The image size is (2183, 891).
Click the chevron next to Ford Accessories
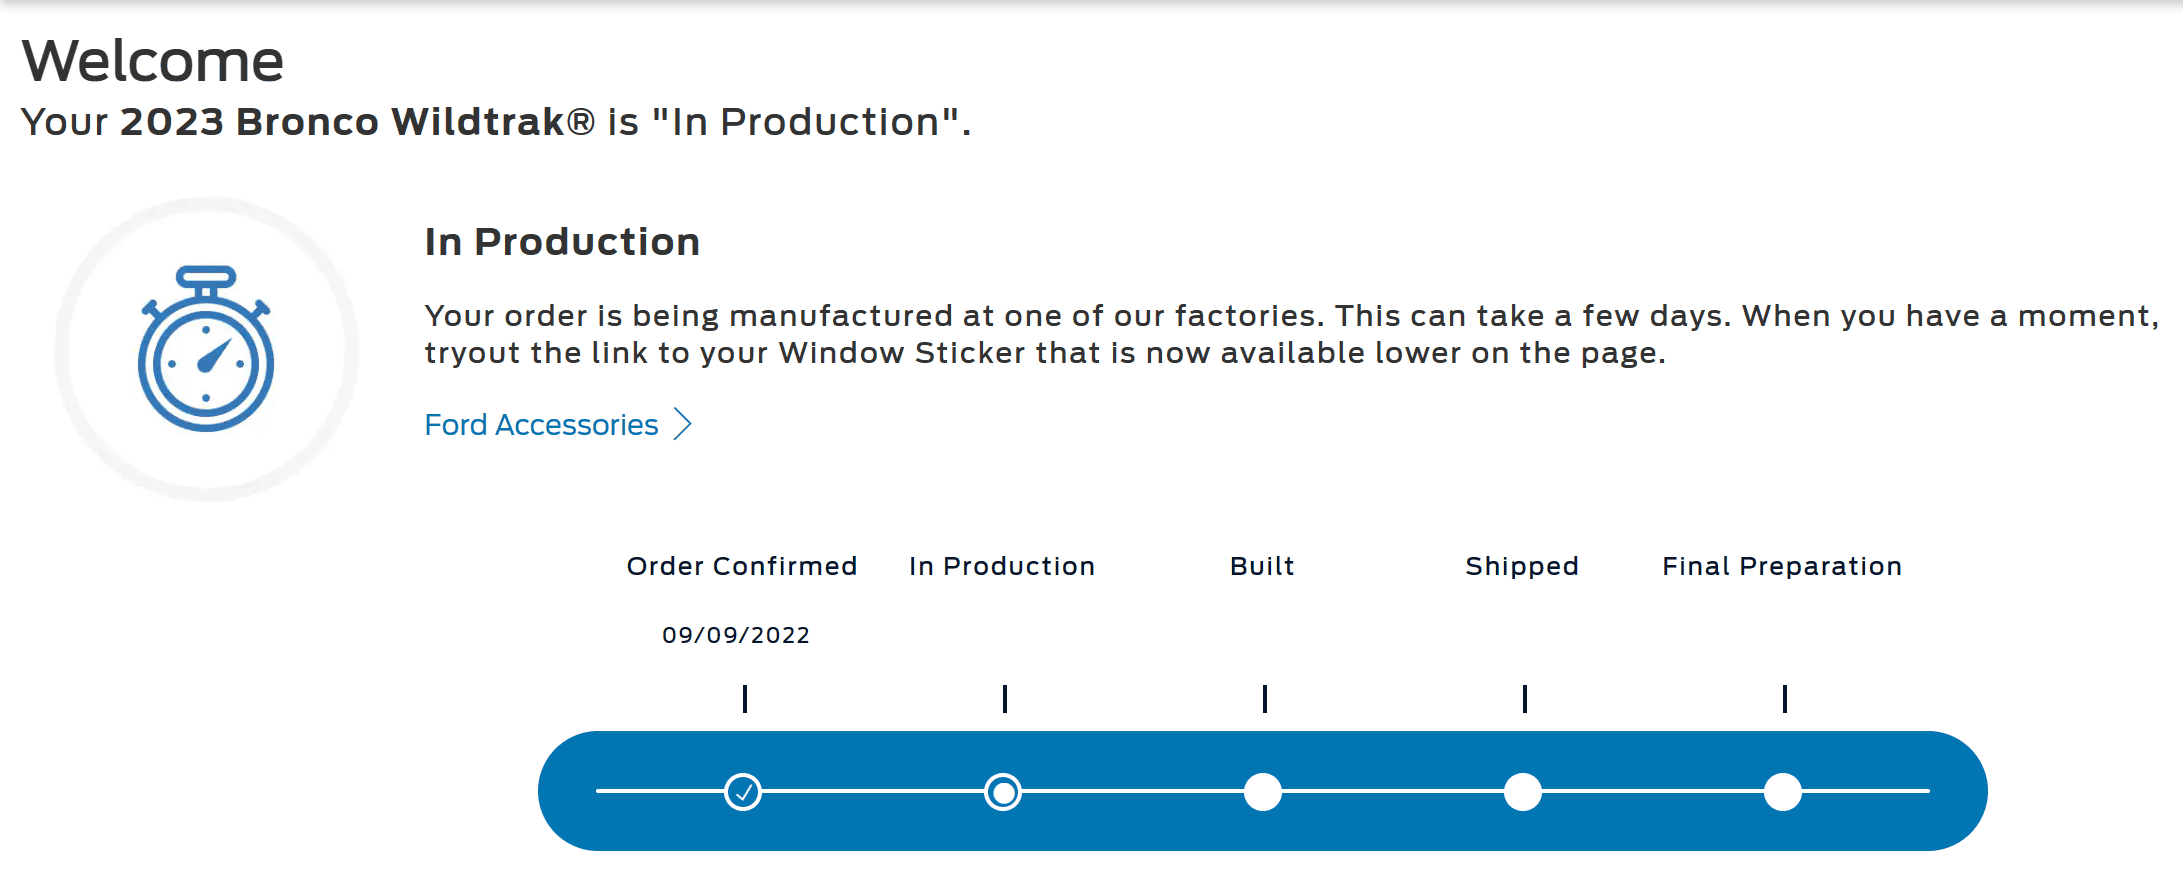682,424
